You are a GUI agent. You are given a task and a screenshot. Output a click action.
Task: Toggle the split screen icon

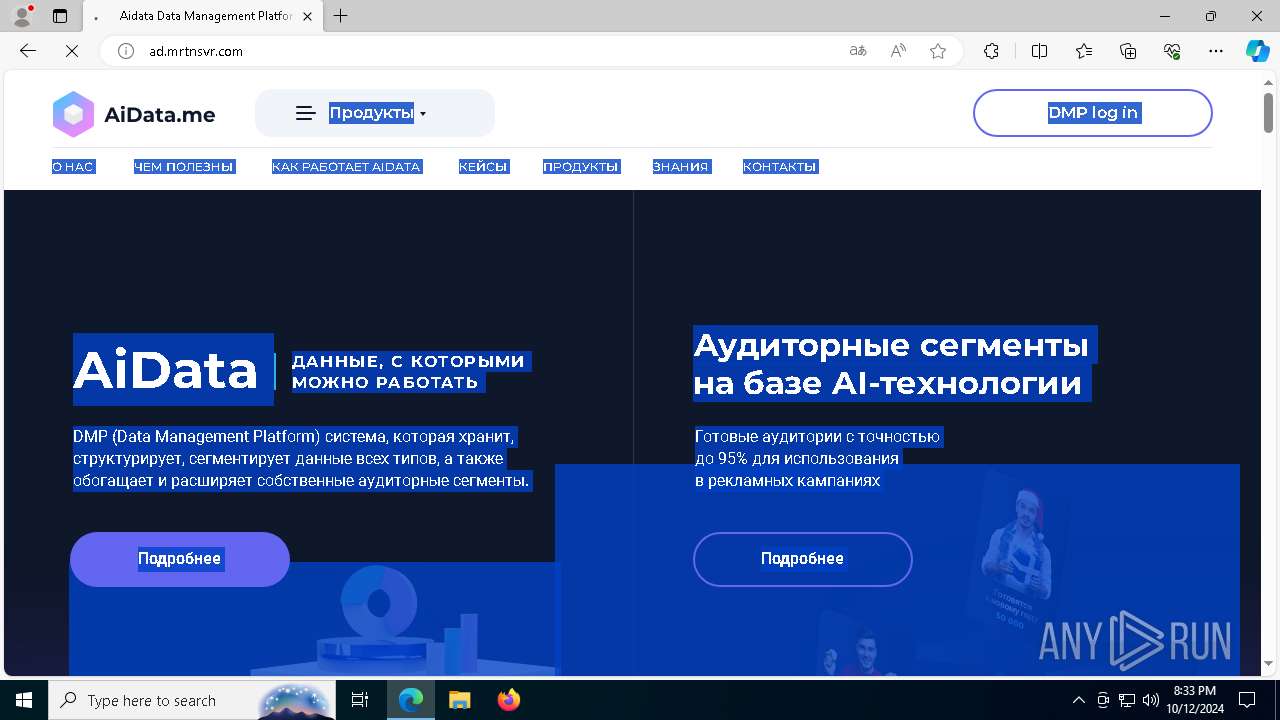click(1039, 51)
